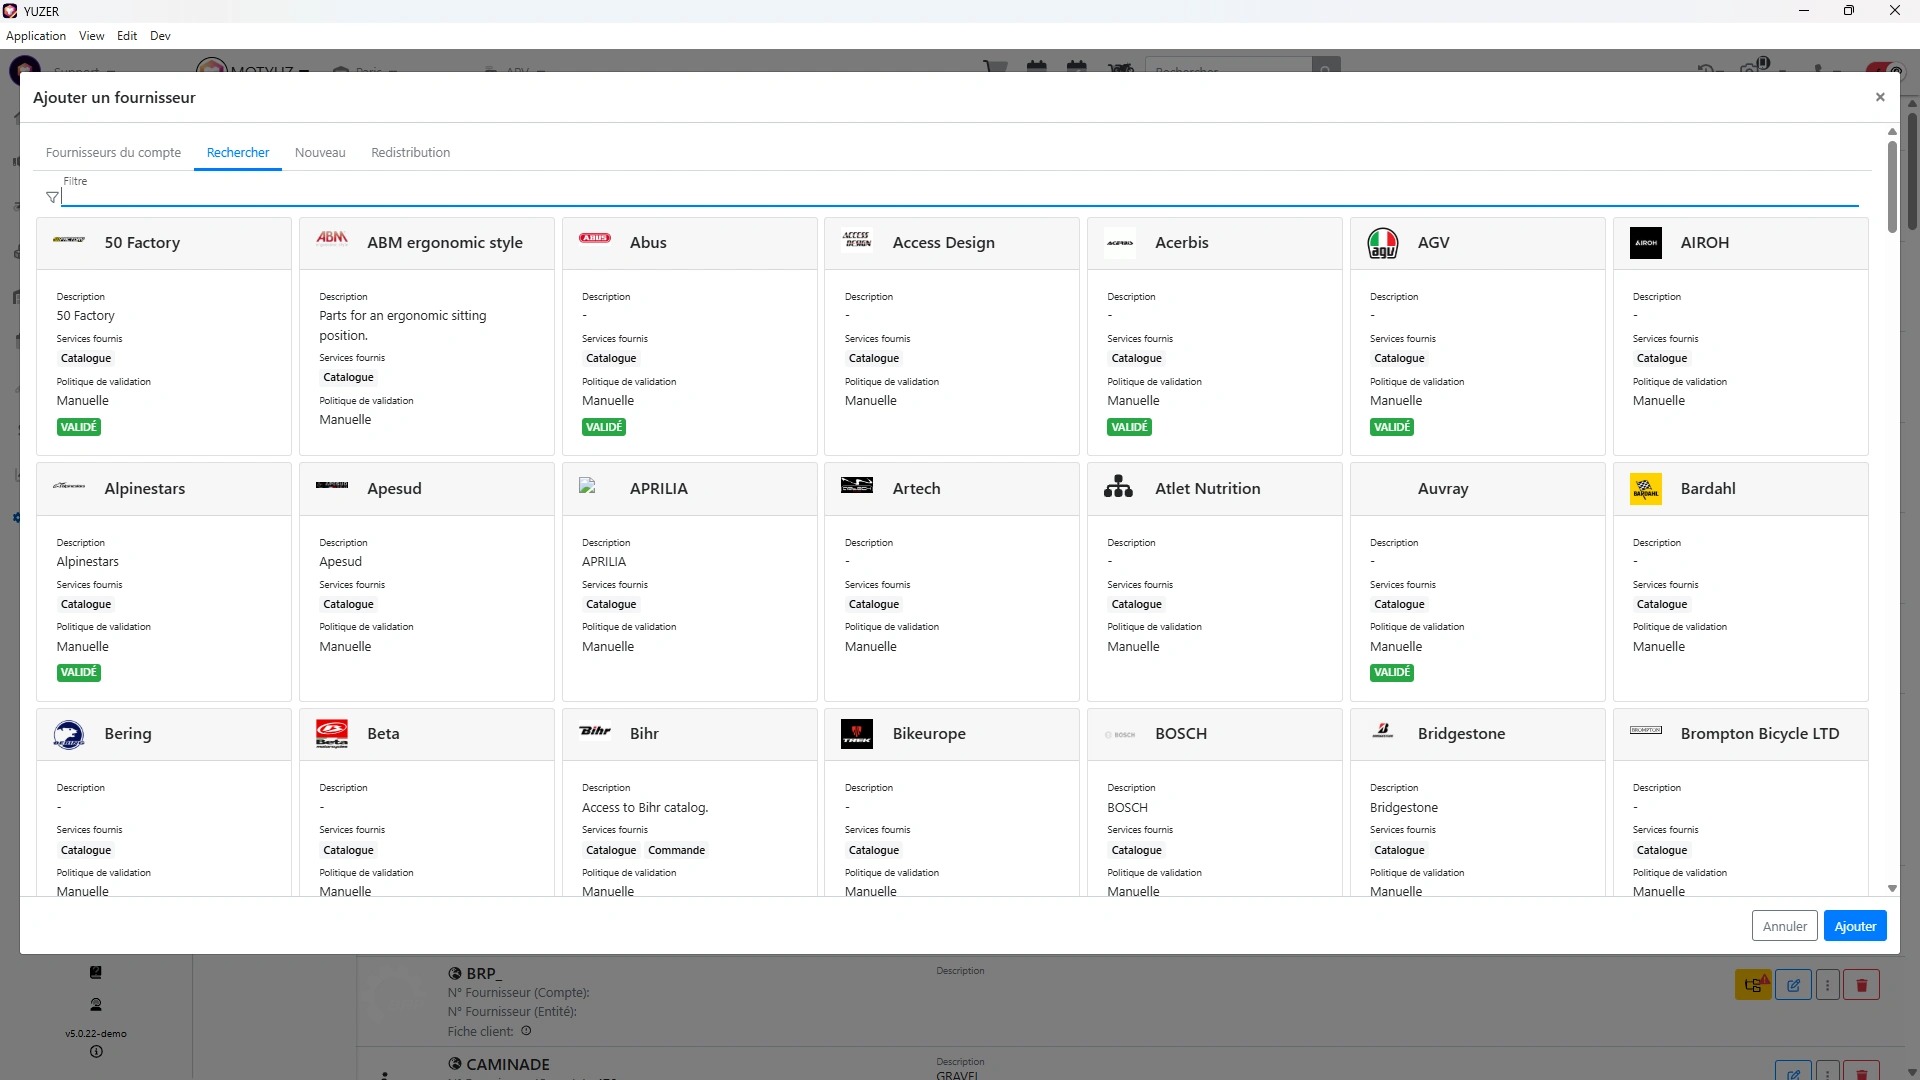
Task: Open the Application menu
Action: tap(36, 36)
